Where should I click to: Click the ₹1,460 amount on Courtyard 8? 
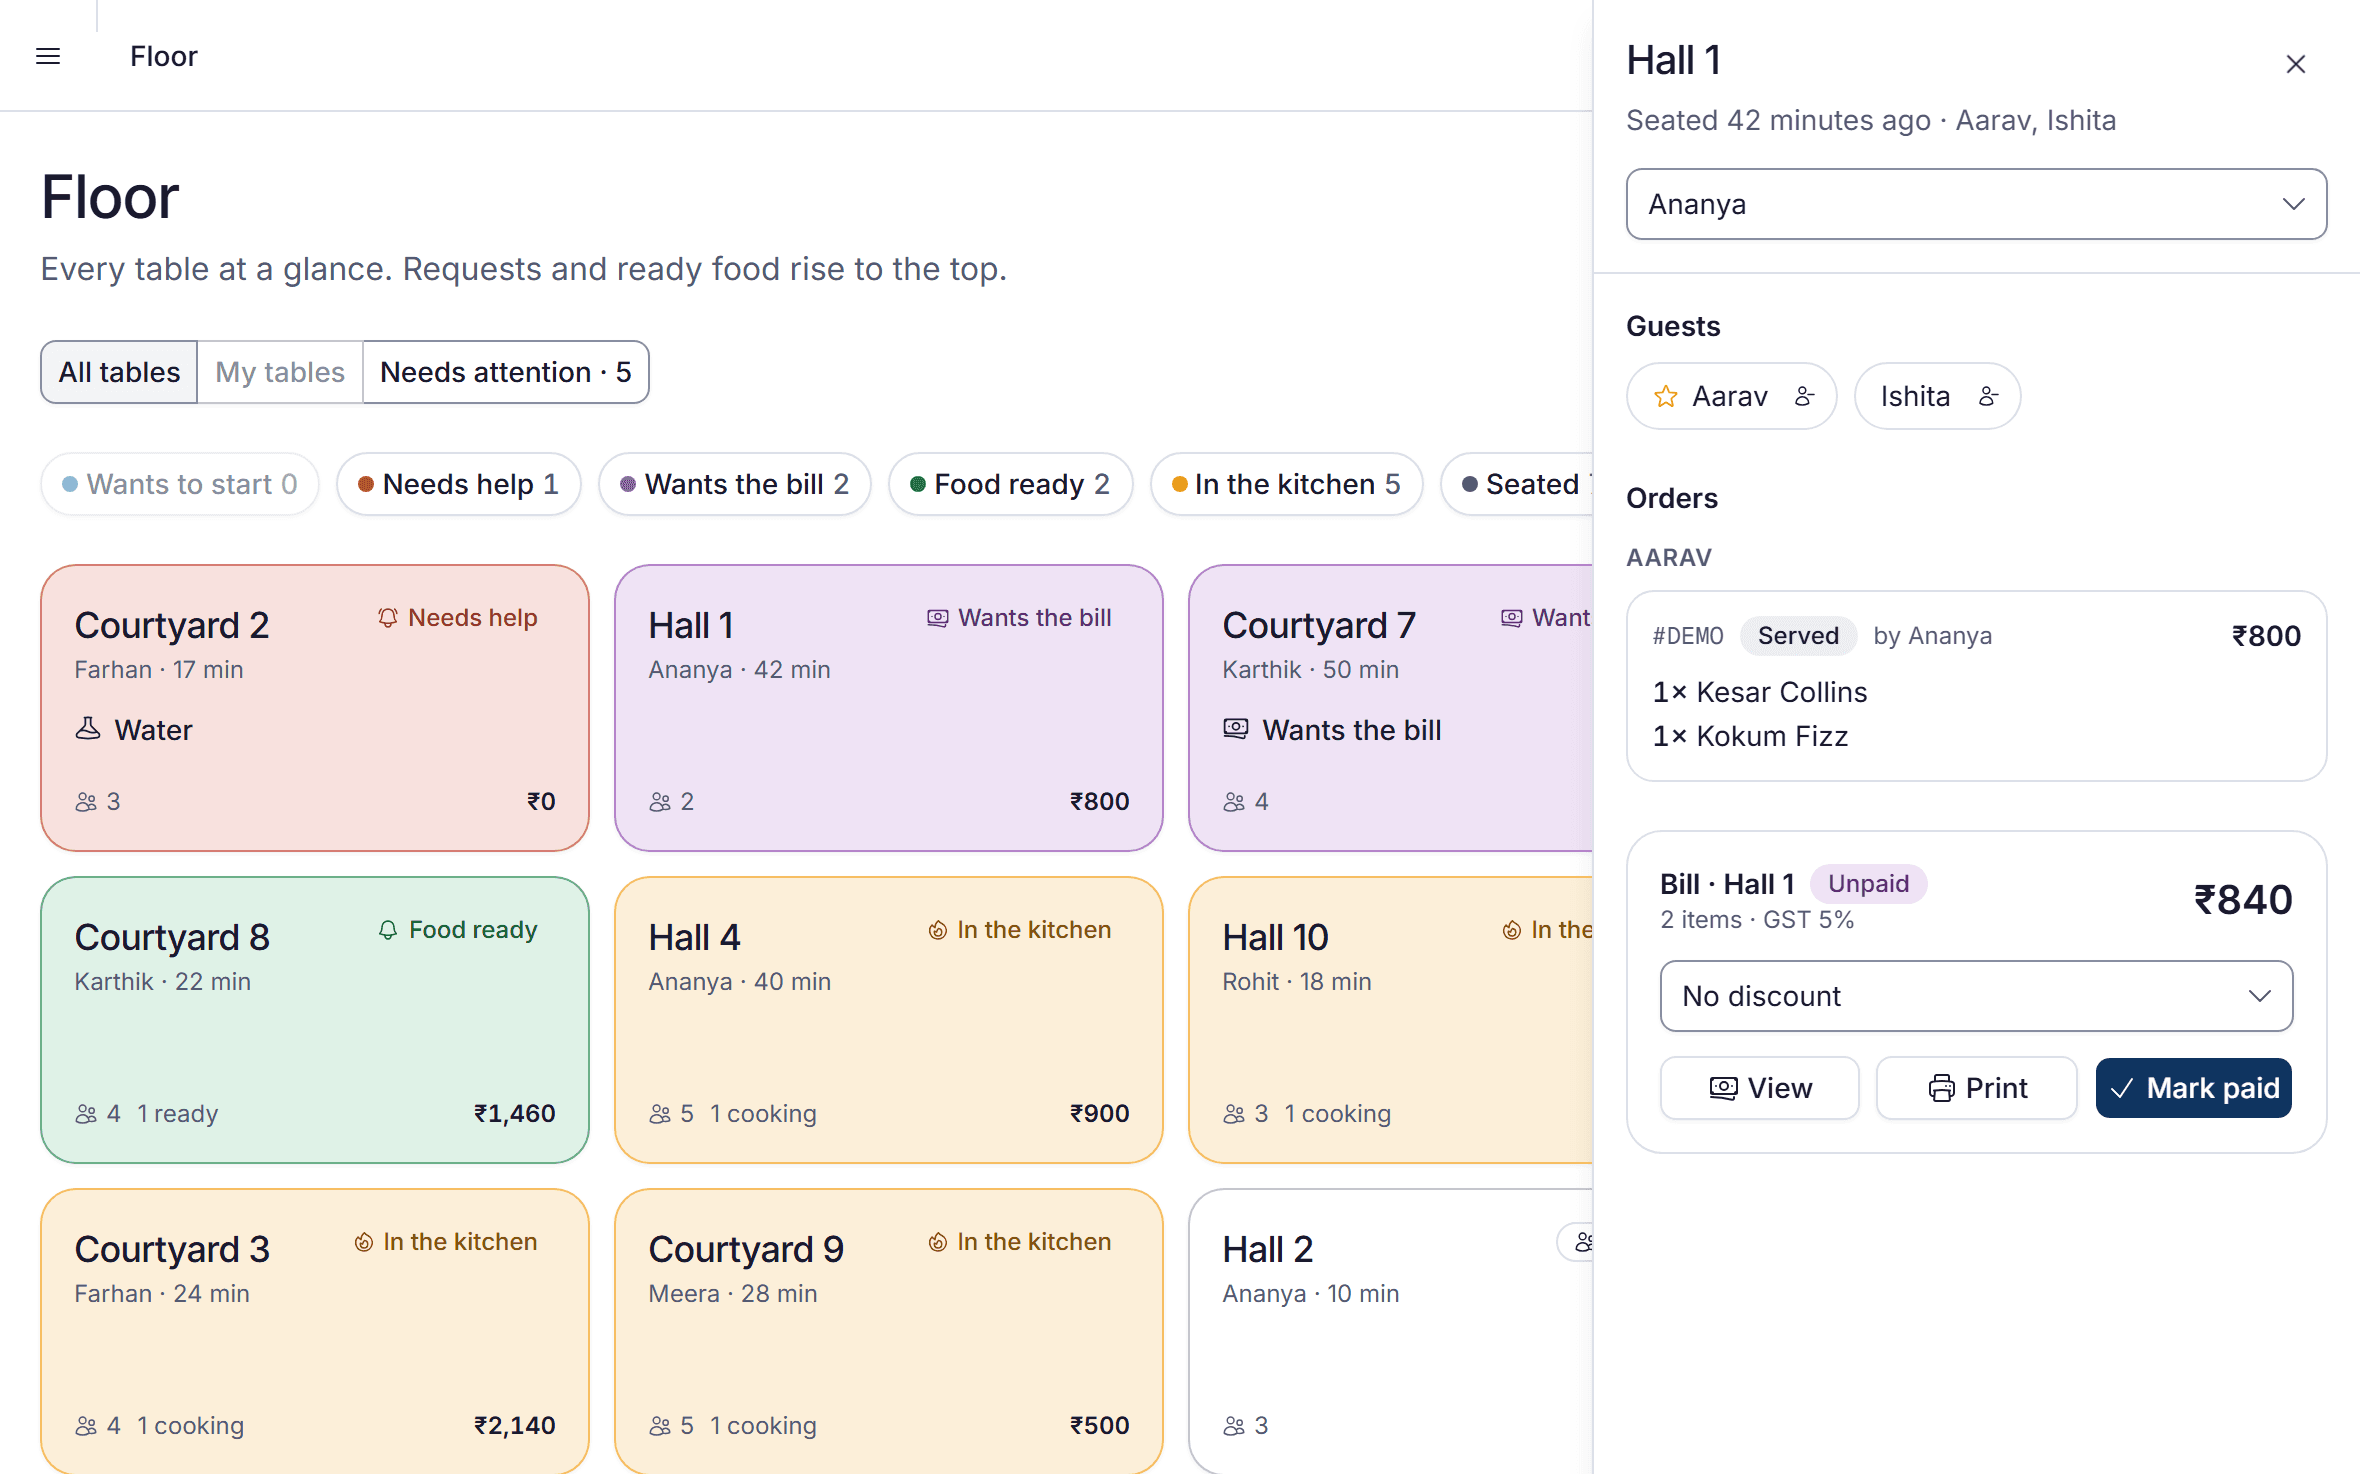(515, 1114)
